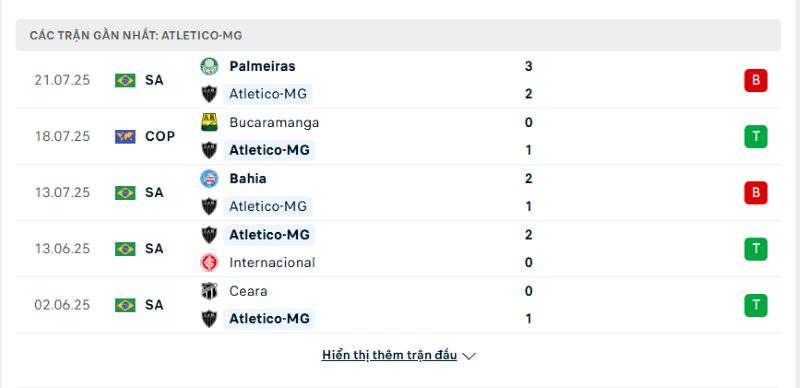Click the COP competition flag icon
This screenshot has width=800, height=388.
(125, 137)
